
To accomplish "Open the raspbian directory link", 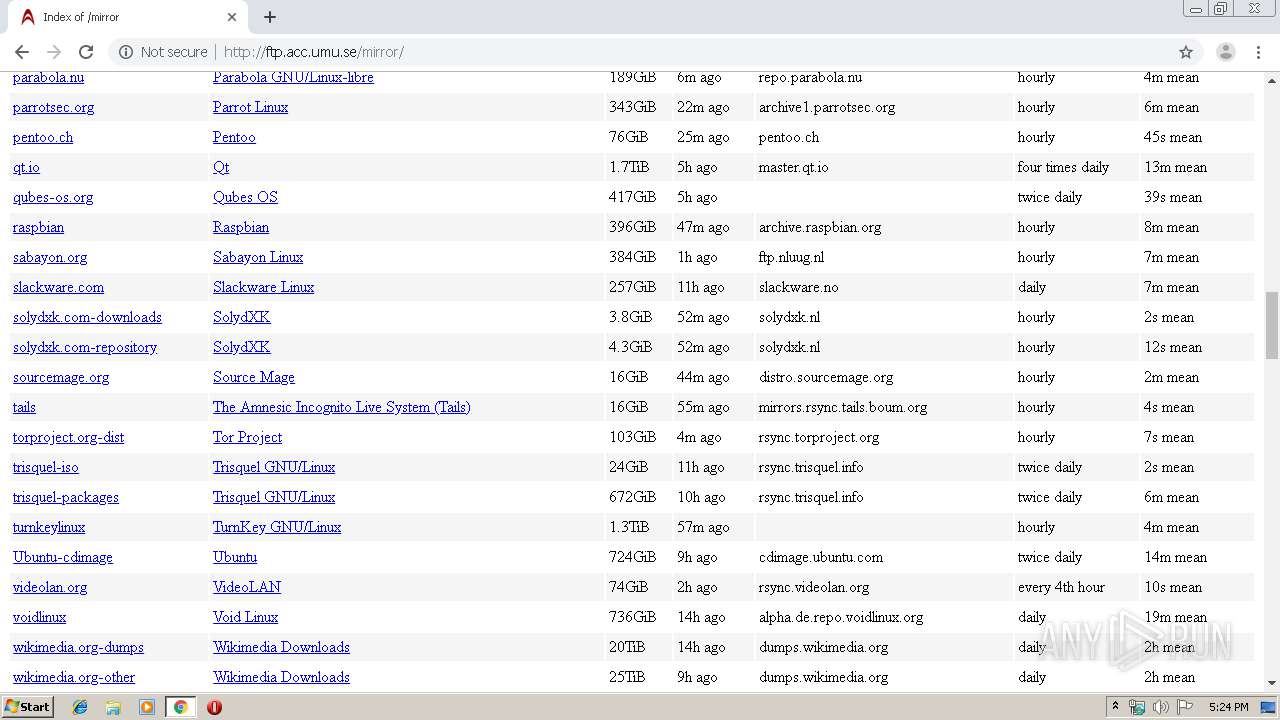I will tap(38, 227).
